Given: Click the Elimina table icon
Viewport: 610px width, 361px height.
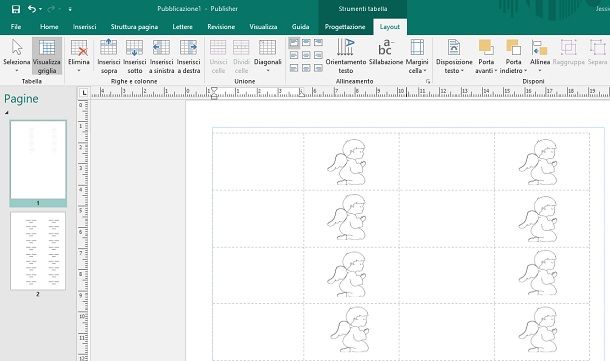Looking at the screenshot, I should 79,47.
